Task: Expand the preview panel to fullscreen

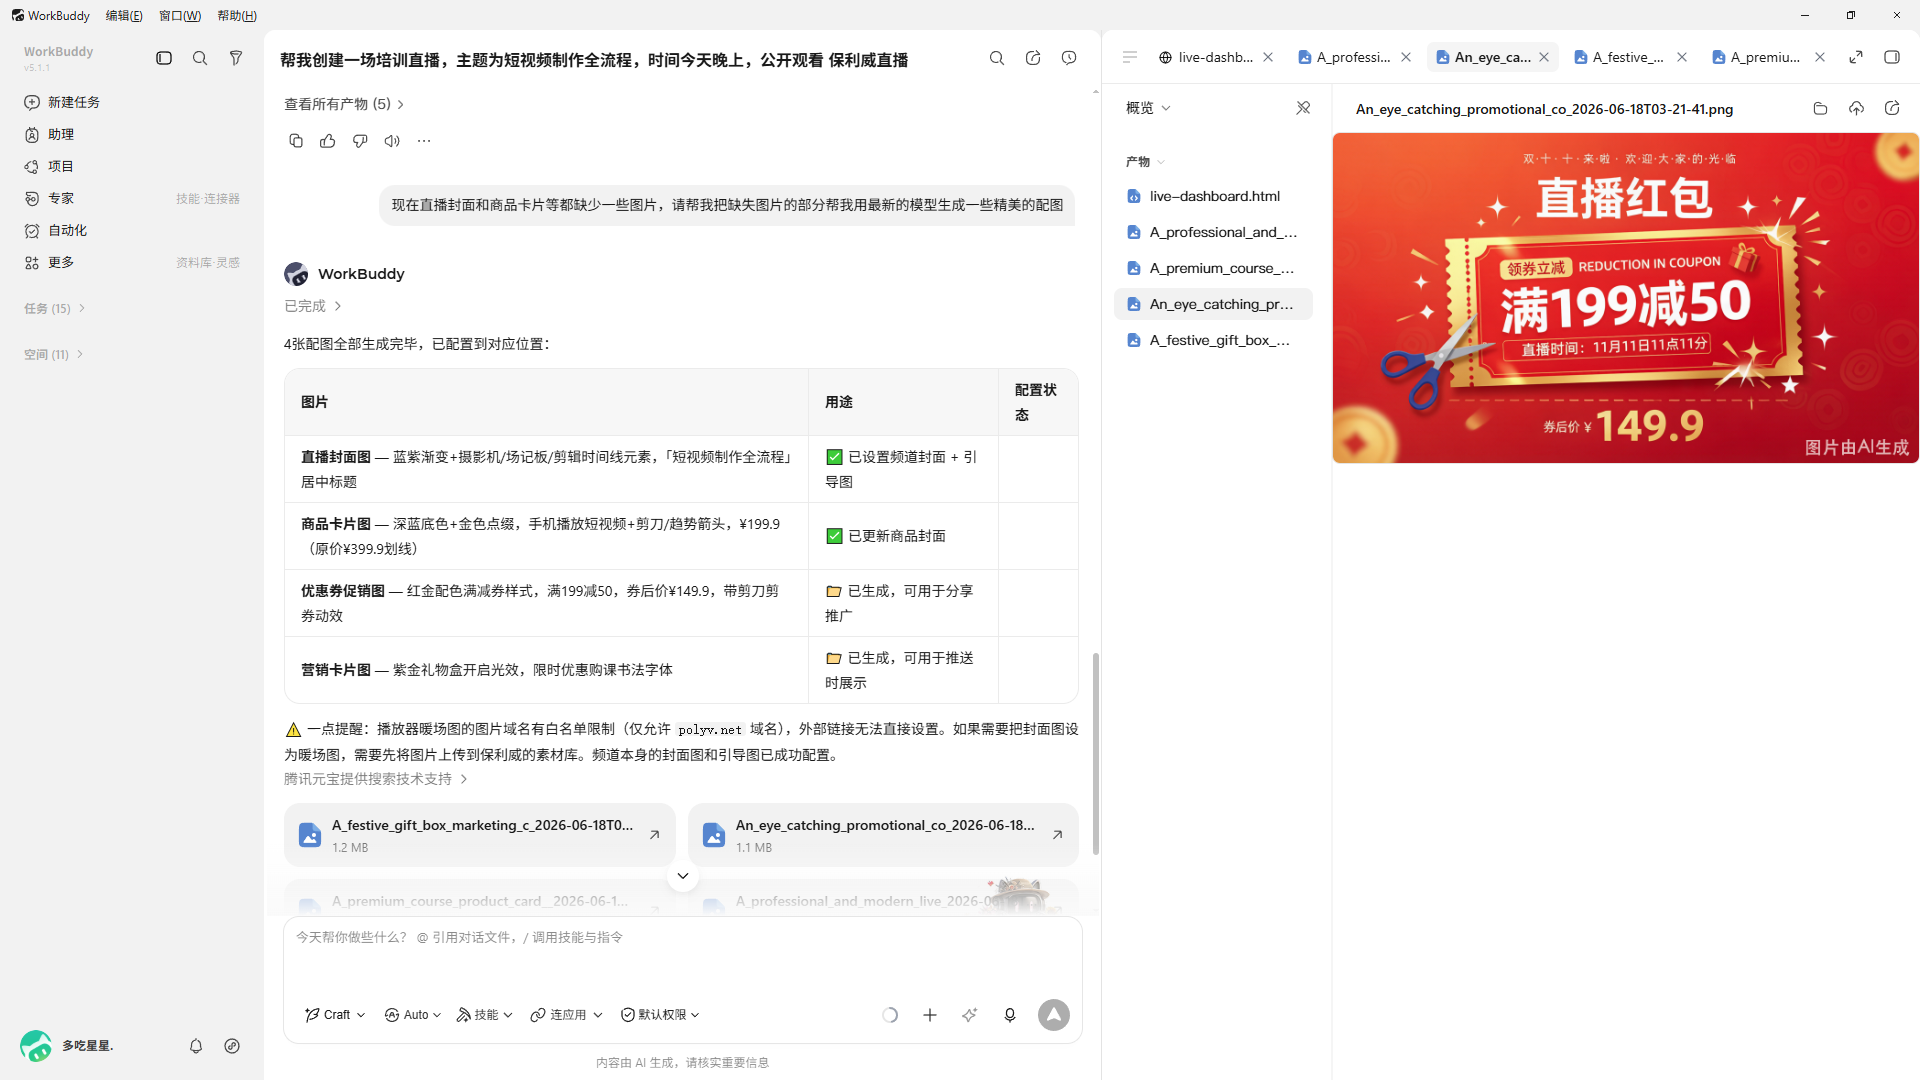Action: coord(1856,57)
